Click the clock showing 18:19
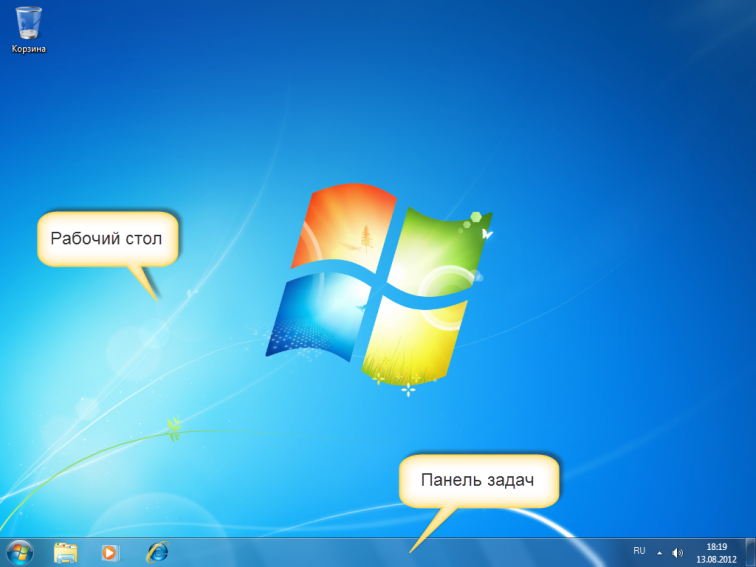Screen dimensions: 756x567 pos(716,547)
